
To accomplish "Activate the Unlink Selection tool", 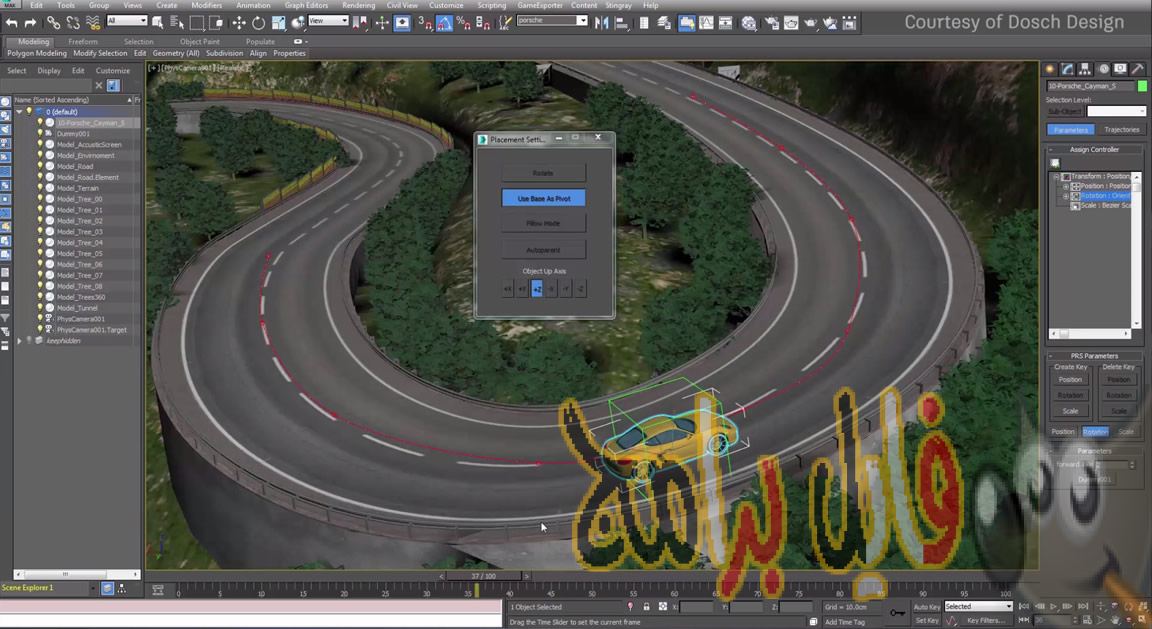I will tap(73, 23).
